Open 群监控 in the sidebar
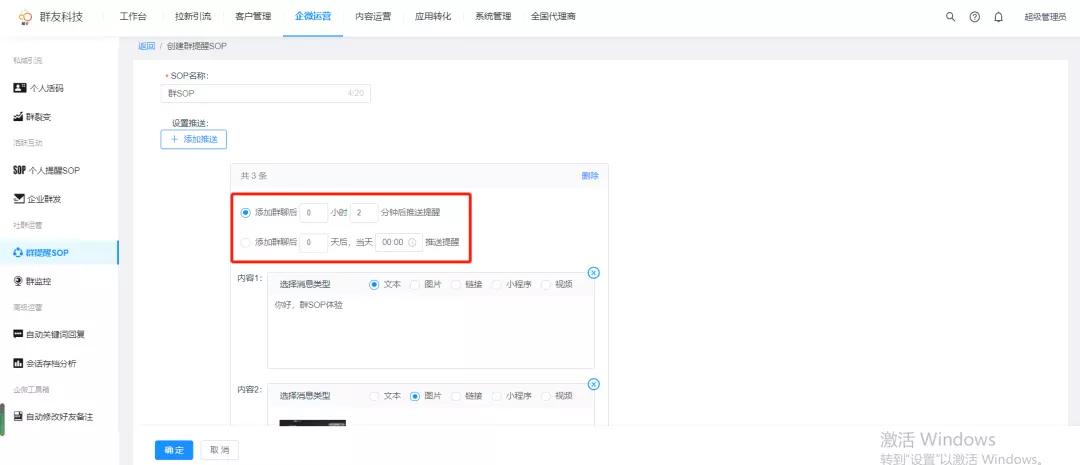This screenshot has width=1080, height=465. click(x=39, y=281)
